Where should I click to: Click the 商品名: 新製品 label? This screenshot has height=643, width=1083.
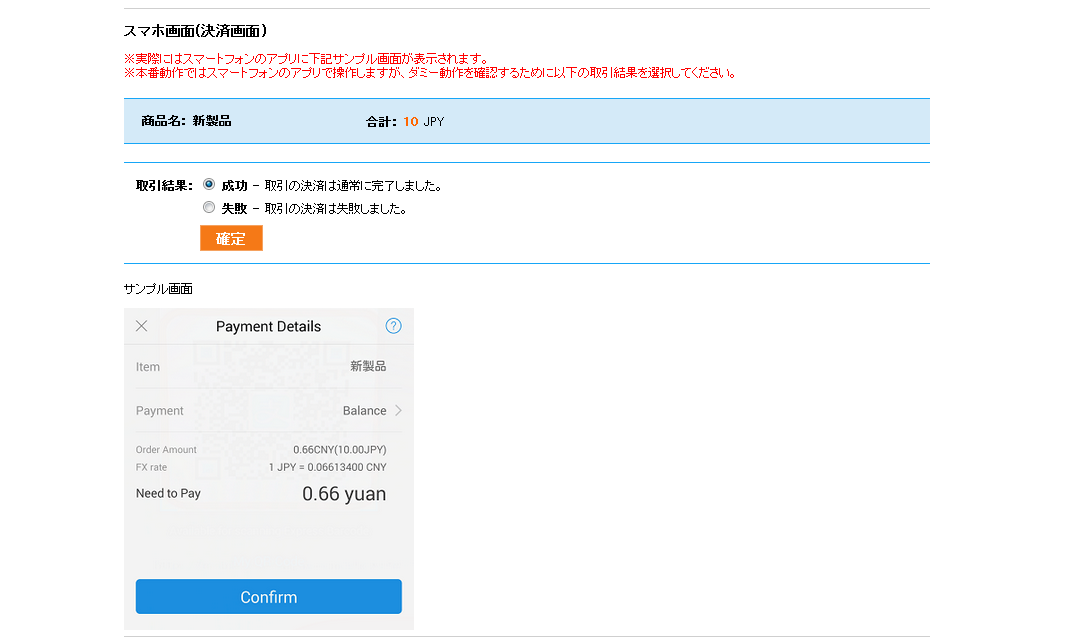coord(186,121)
